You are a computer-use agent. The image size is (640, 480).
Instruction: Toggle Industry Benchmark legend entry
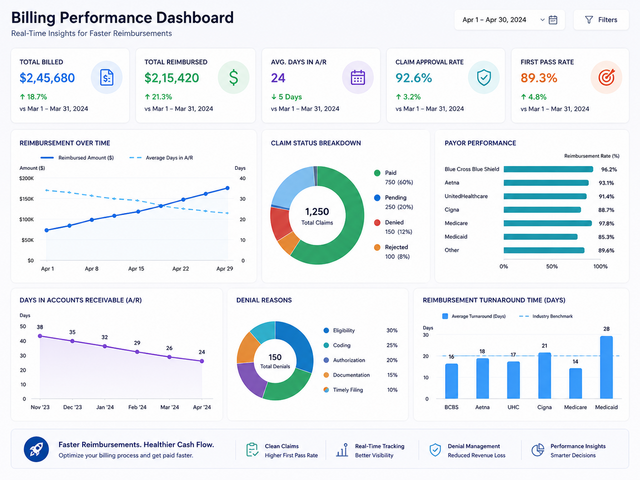546,316
